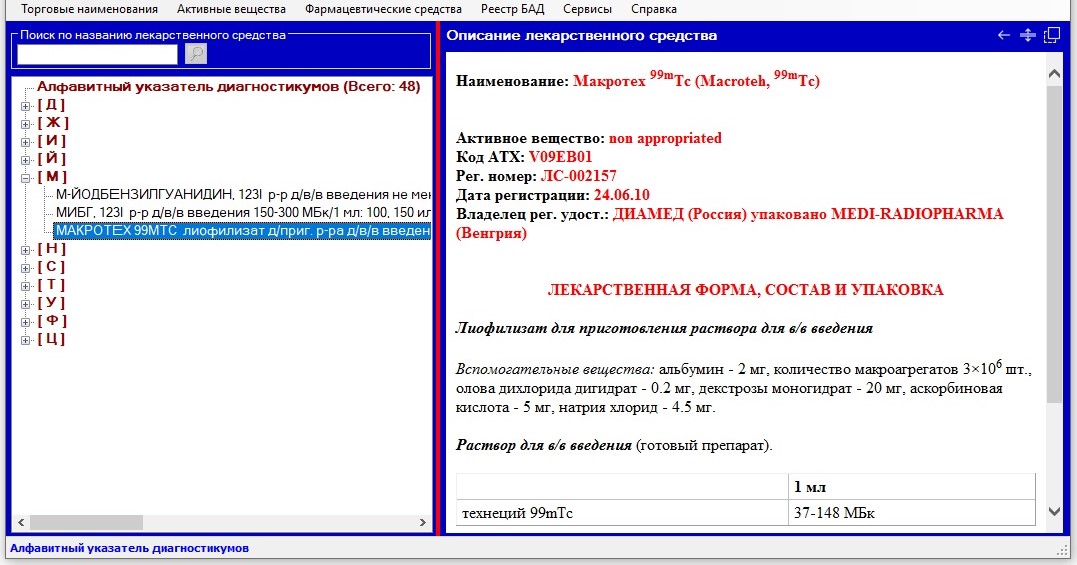Expand the [ Ф ] tree node

25,321
